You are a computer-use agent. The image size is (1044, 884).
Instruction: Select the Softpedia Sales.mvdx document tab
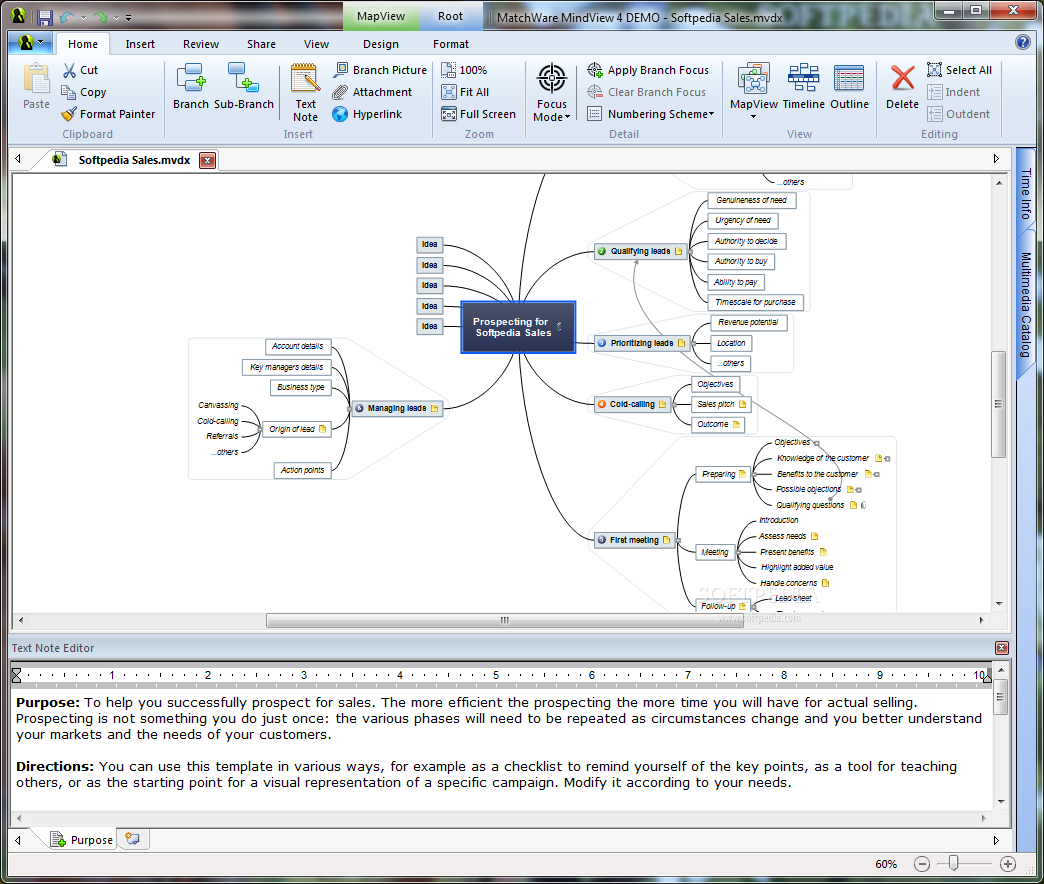pos(134,160)
